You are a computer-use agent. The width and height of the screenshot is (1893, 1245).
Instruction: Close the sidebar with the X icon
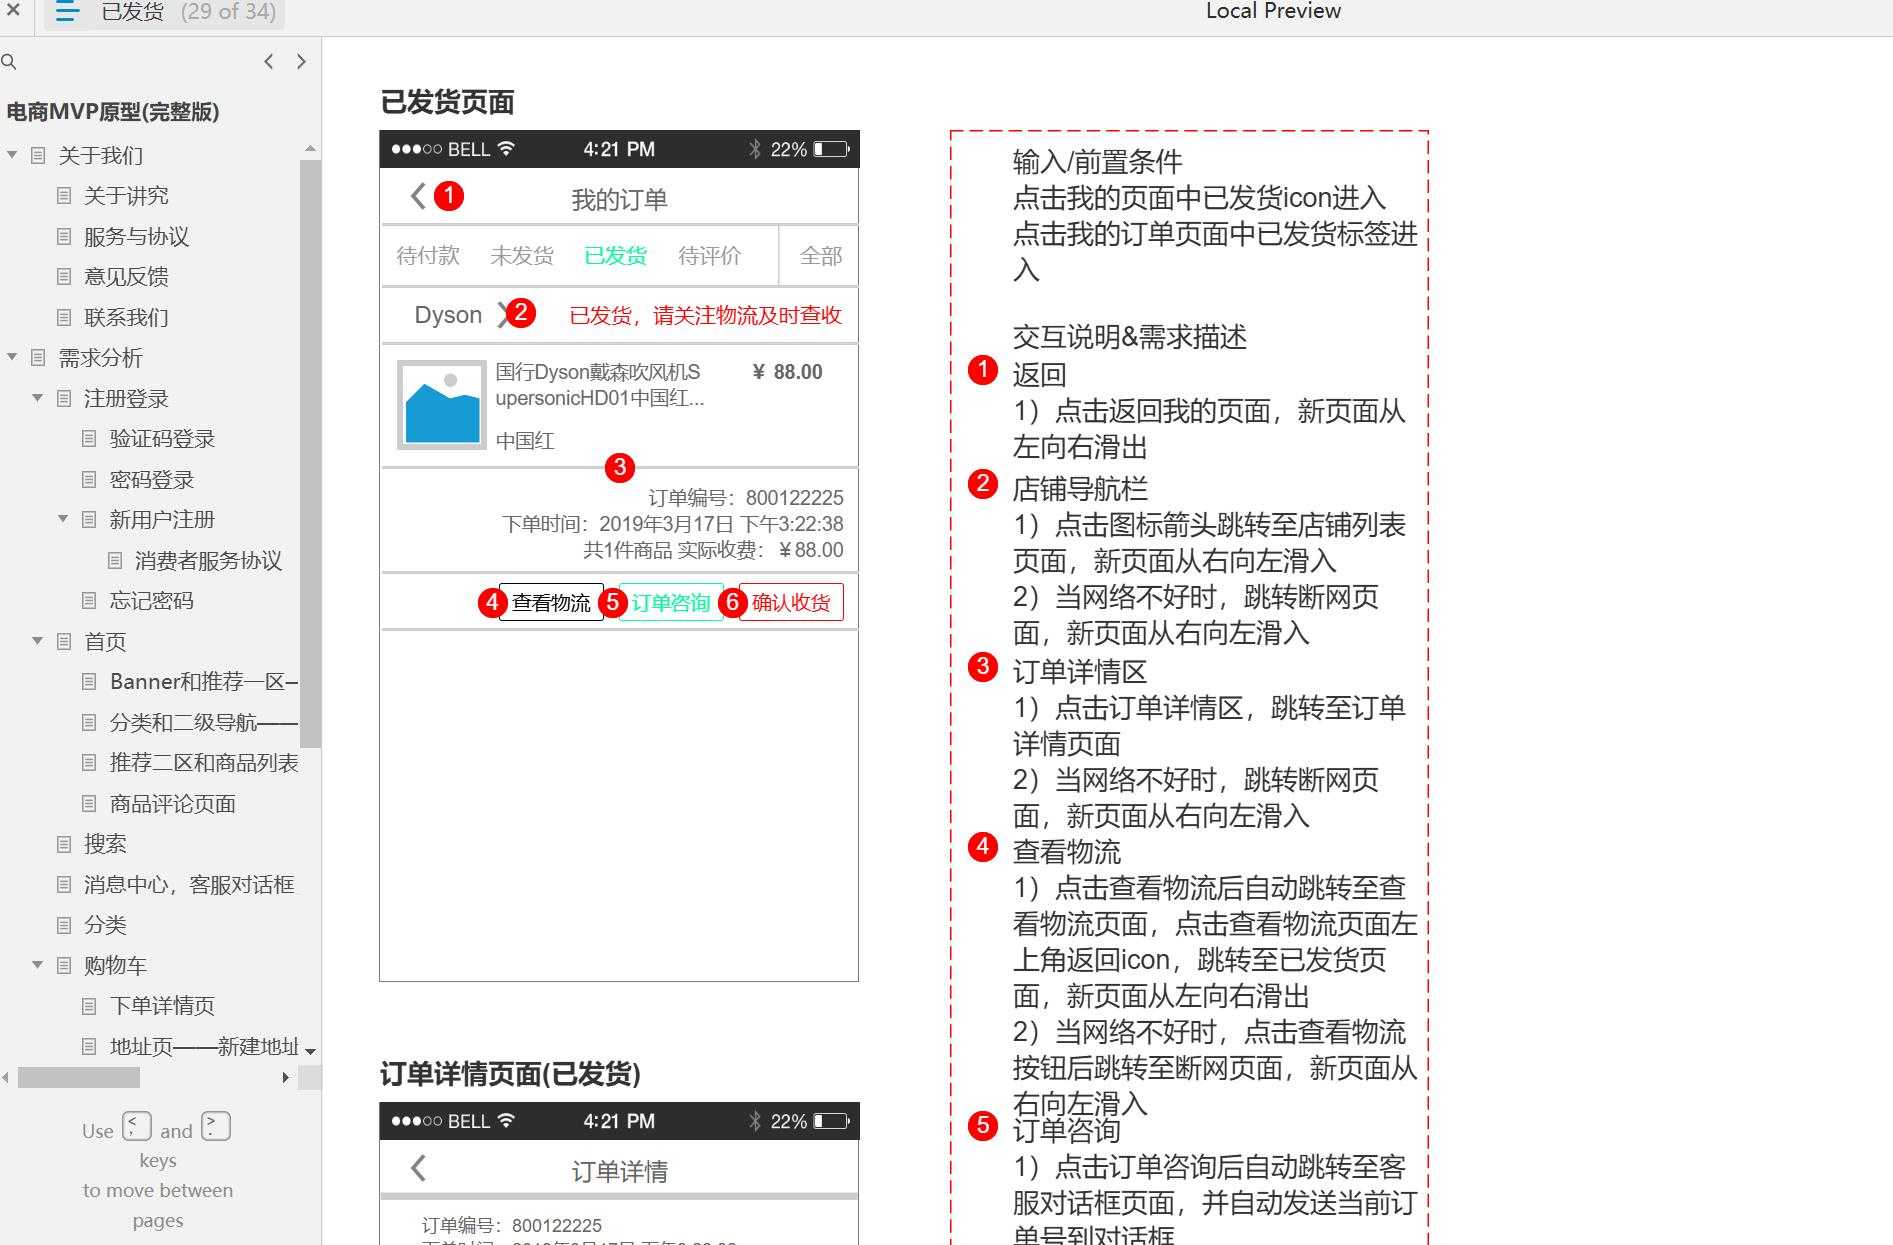click(13, 13)
